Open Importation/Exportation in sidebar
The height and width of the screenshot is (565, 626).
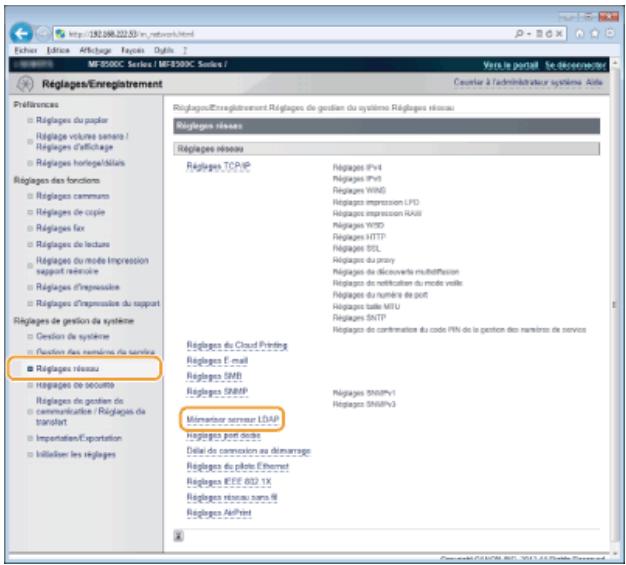click(x=79, y=438)
